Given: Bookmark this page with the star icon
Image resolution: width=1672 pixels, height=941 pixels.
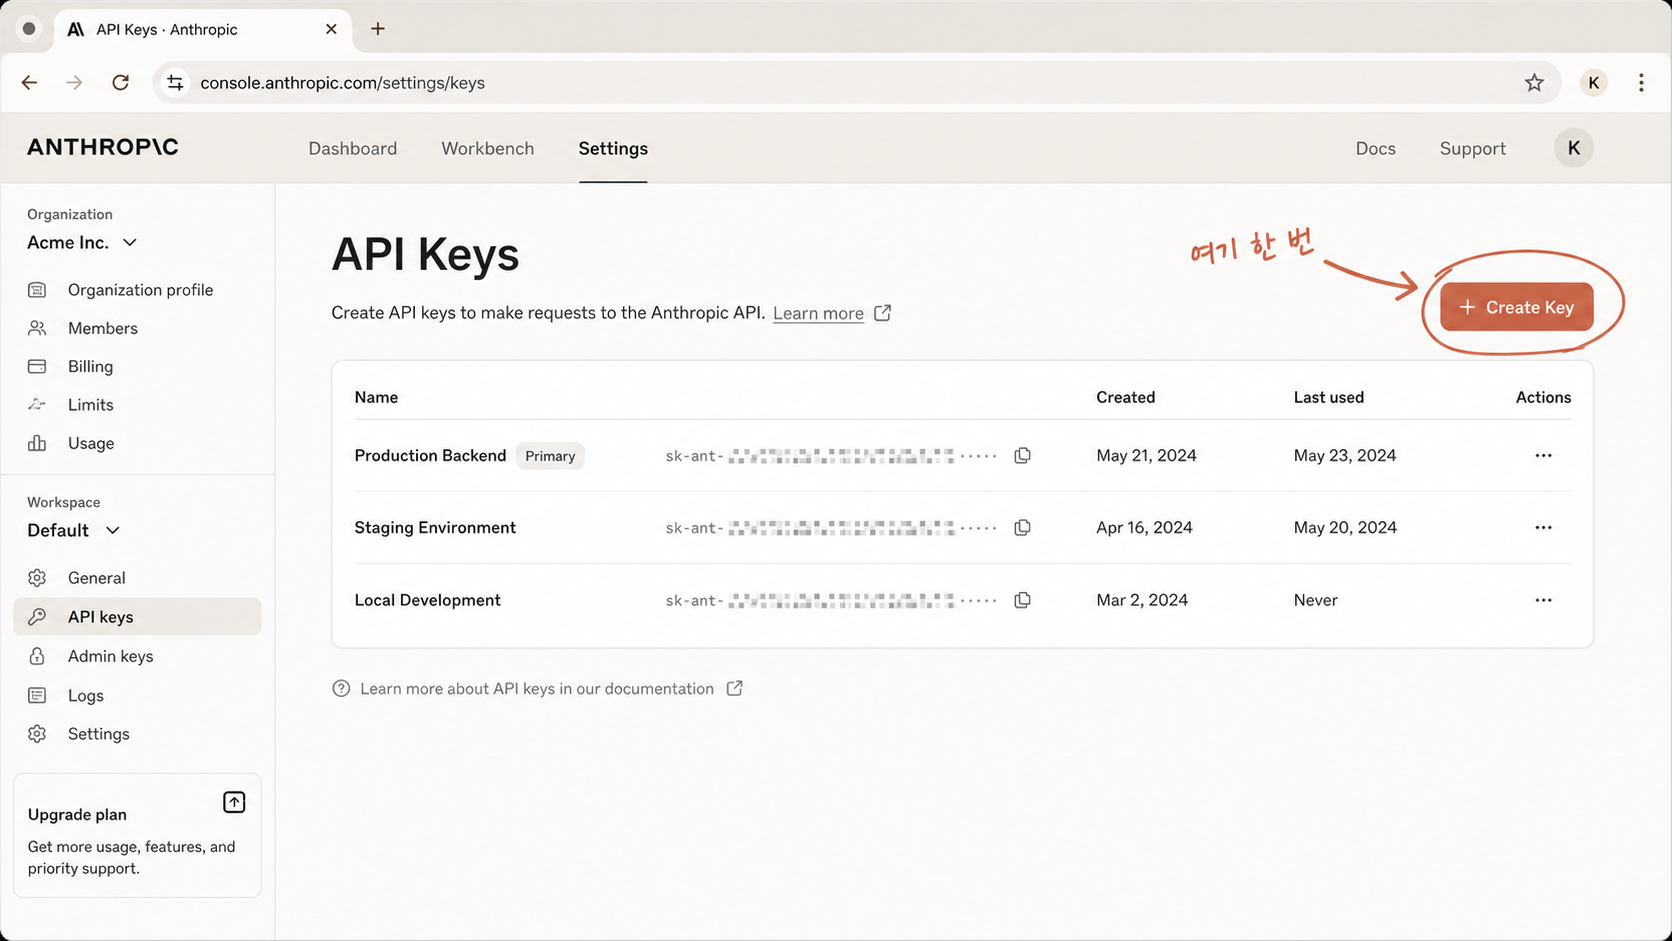Looking at the screenshot, I should click(x=1534, y=83).
